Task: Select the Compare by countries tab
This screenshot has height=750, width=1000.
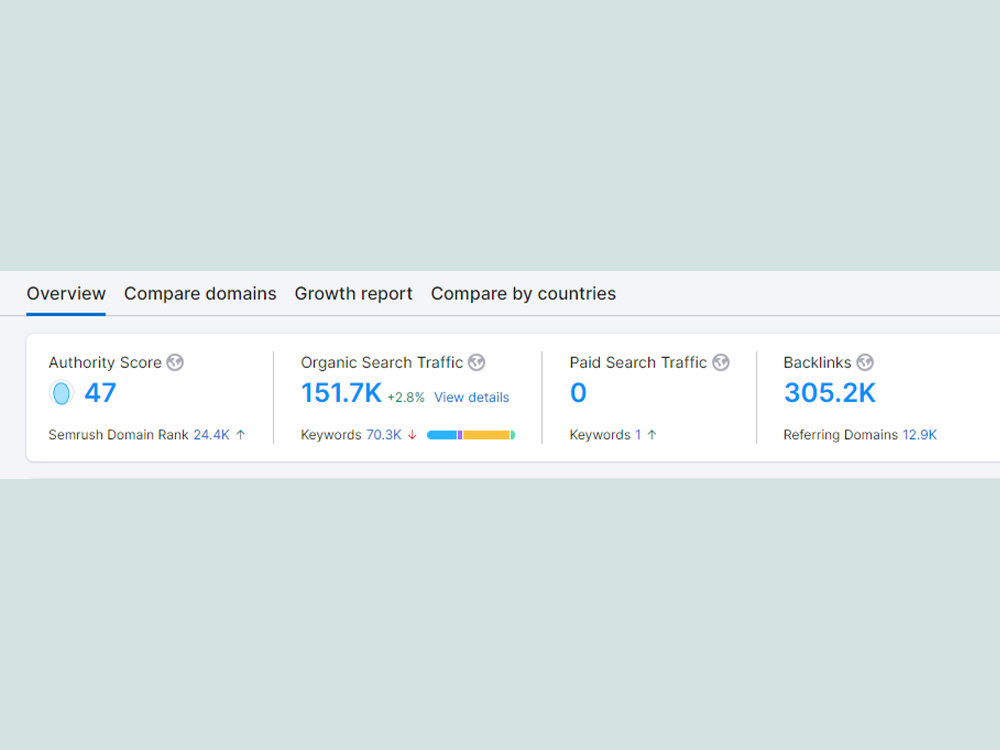Action: point(524,294)
